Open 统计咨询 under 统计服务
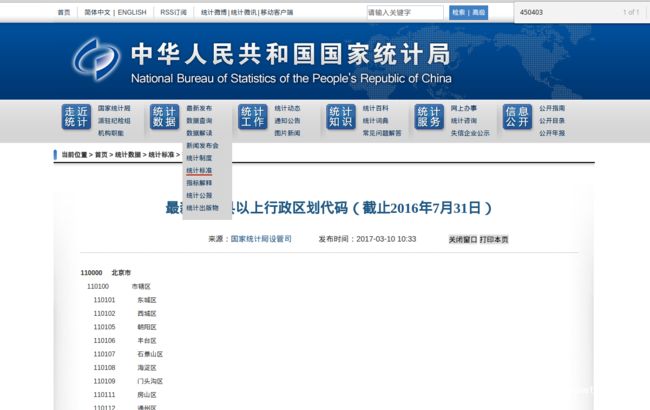Screen dimensions: 650x410 point(464,121)
